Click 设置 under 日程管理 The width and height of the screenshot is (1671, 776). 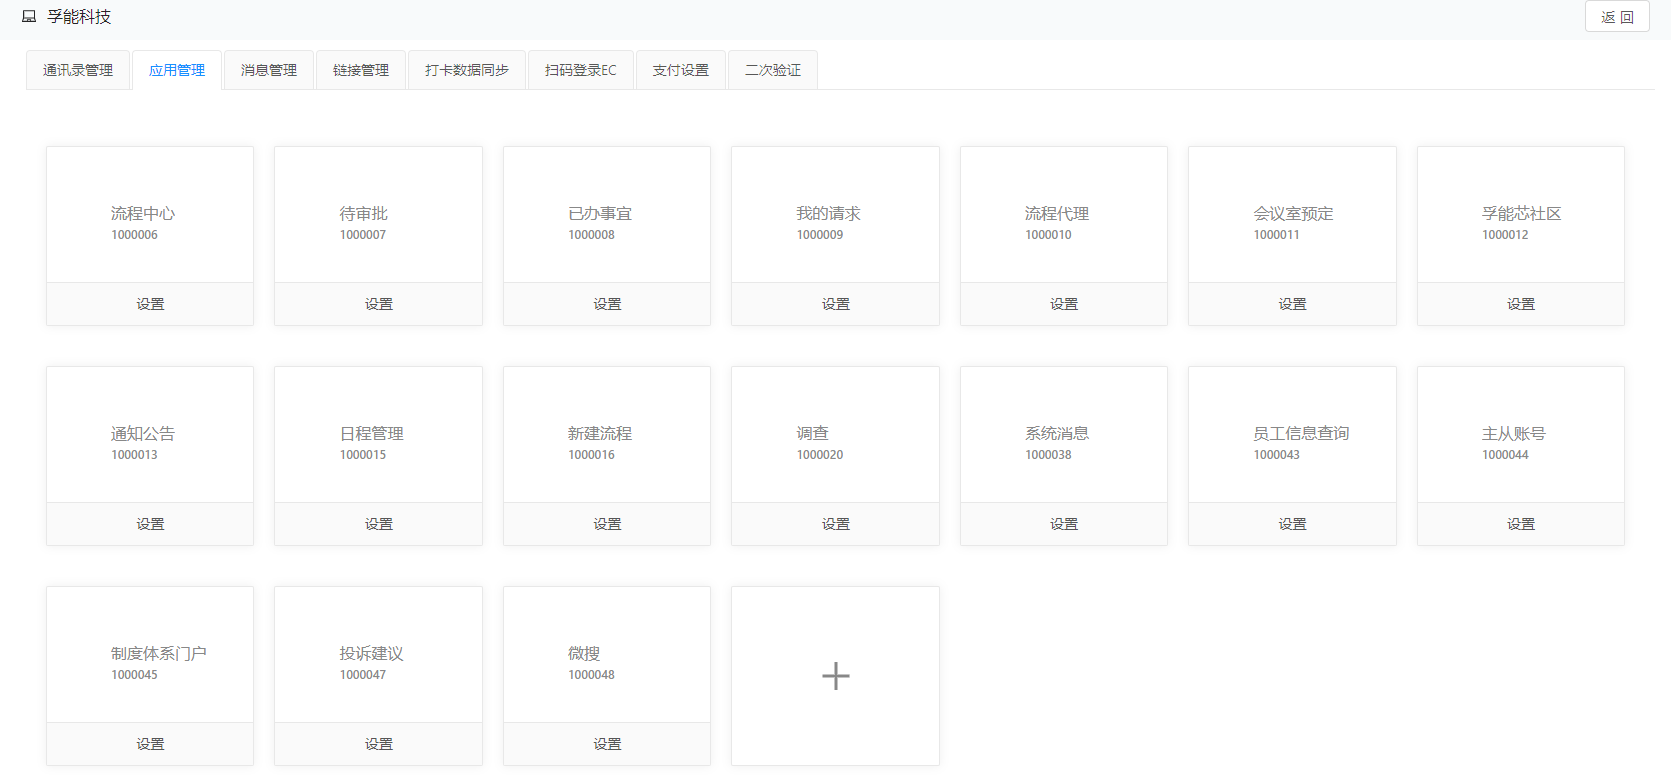[378, 524]
